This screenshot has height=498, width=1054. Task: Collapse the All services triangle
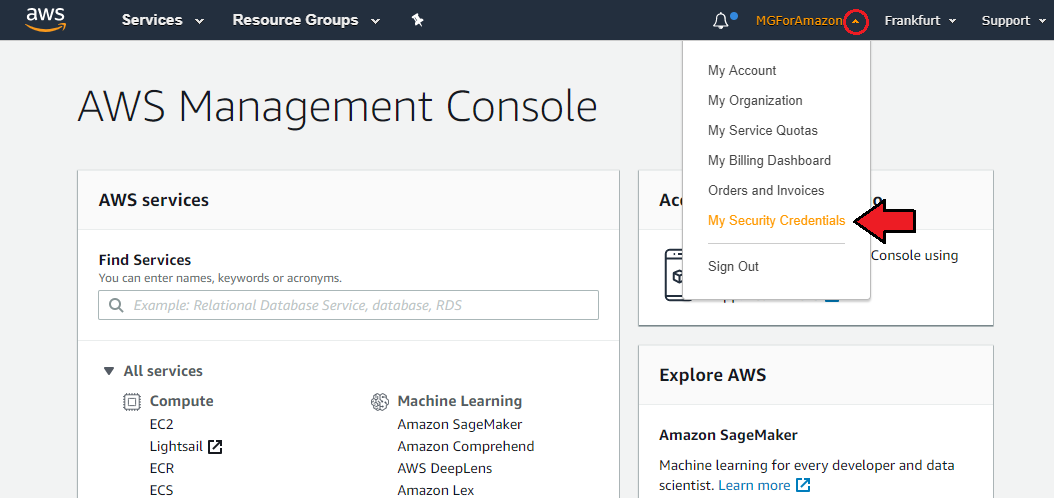(109, 371)
